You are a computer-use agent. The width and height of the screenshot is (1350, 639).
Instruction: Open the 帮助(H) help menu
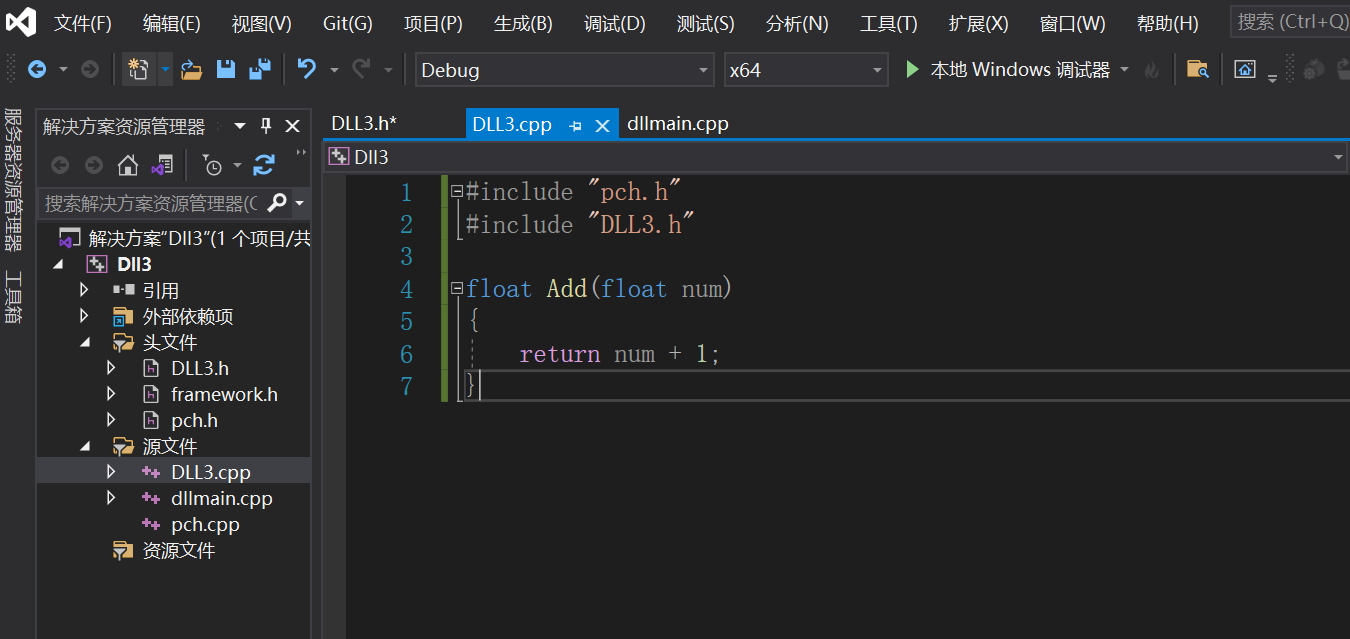coord(1167,23)
